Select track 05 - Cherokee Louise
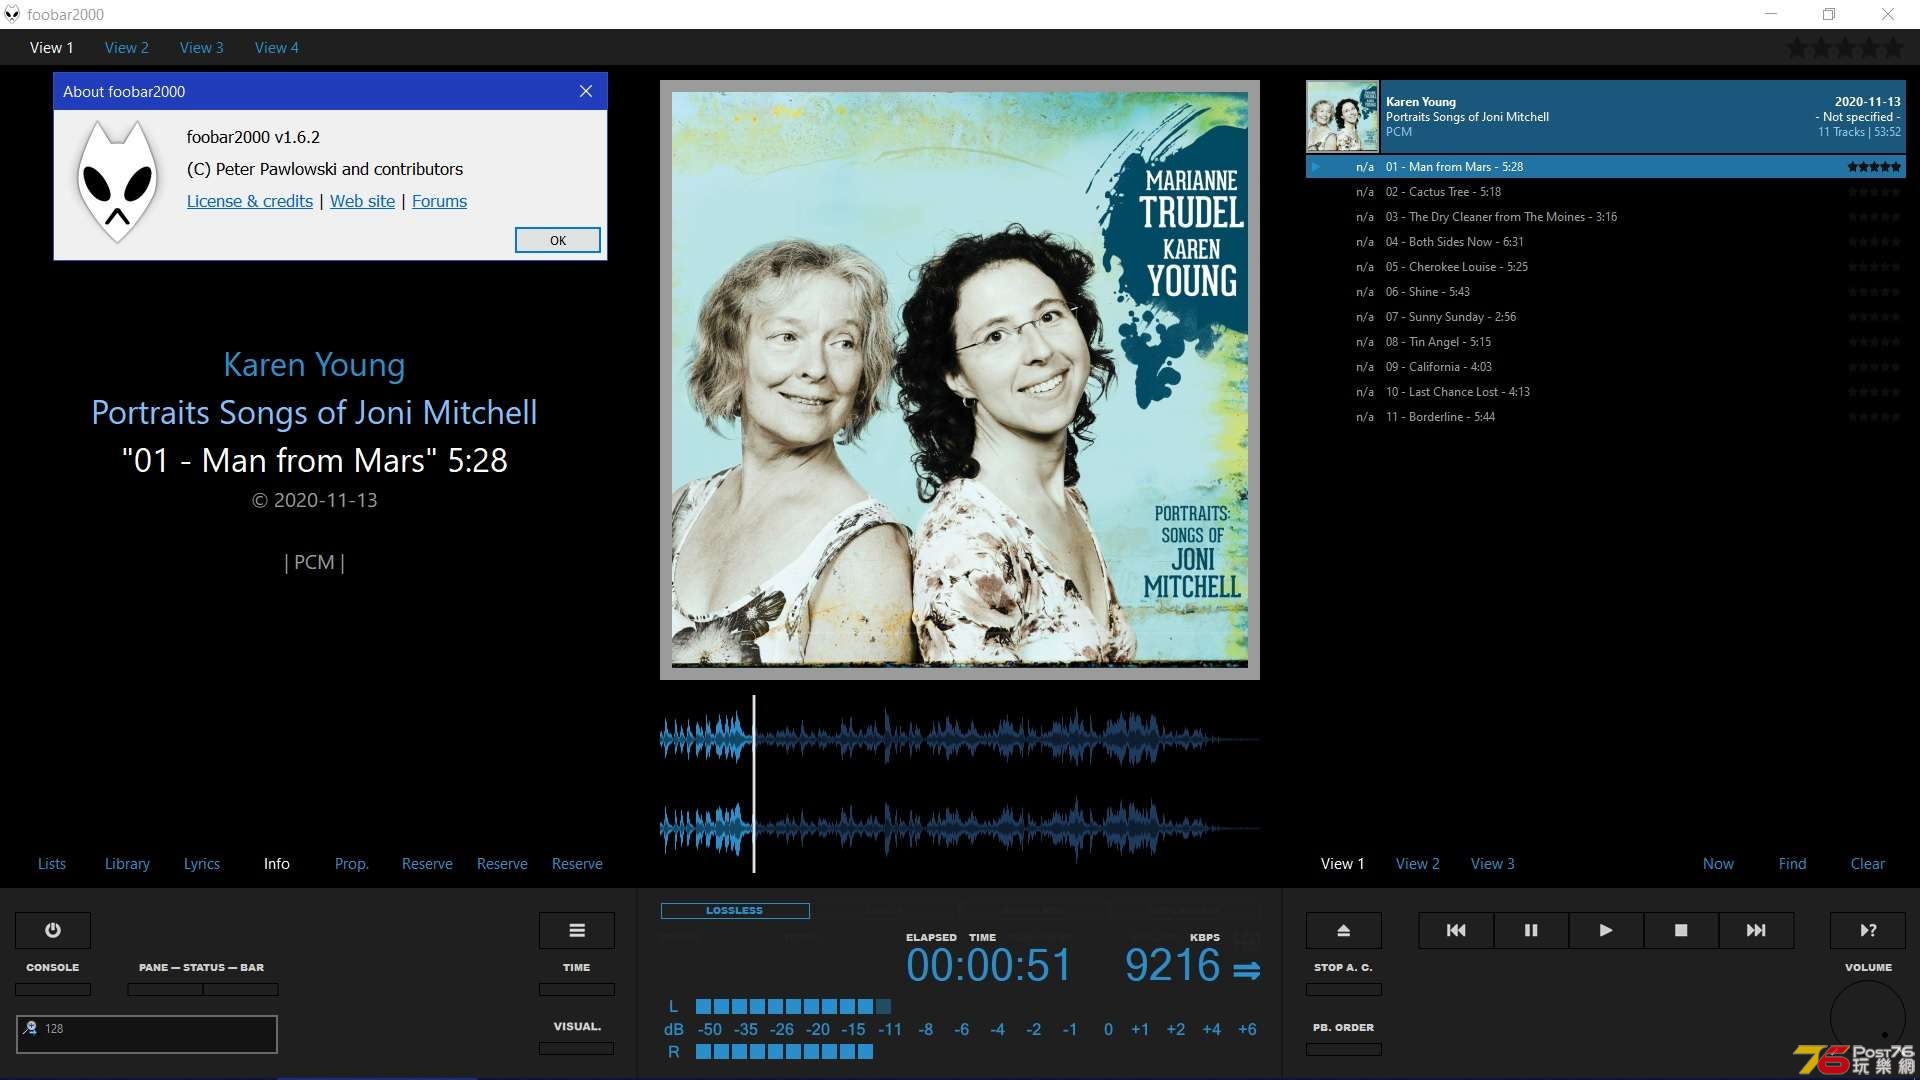1920x1080 pixels. point(1606,267)
